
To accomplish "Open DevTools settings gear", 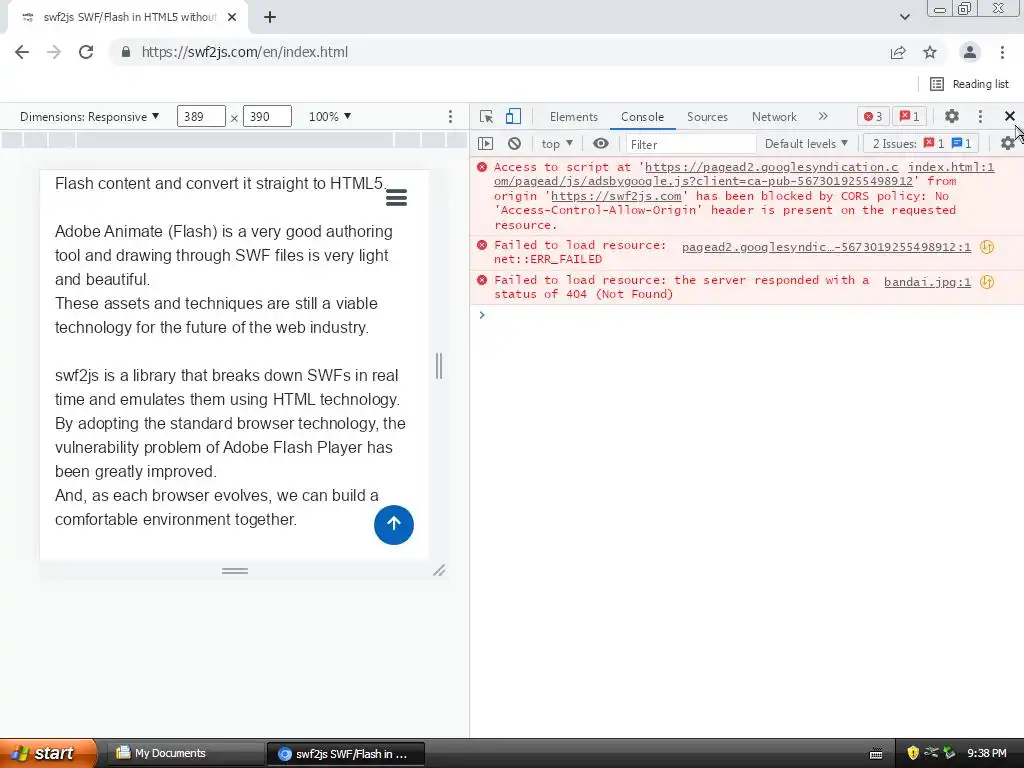I will (952, 116).
